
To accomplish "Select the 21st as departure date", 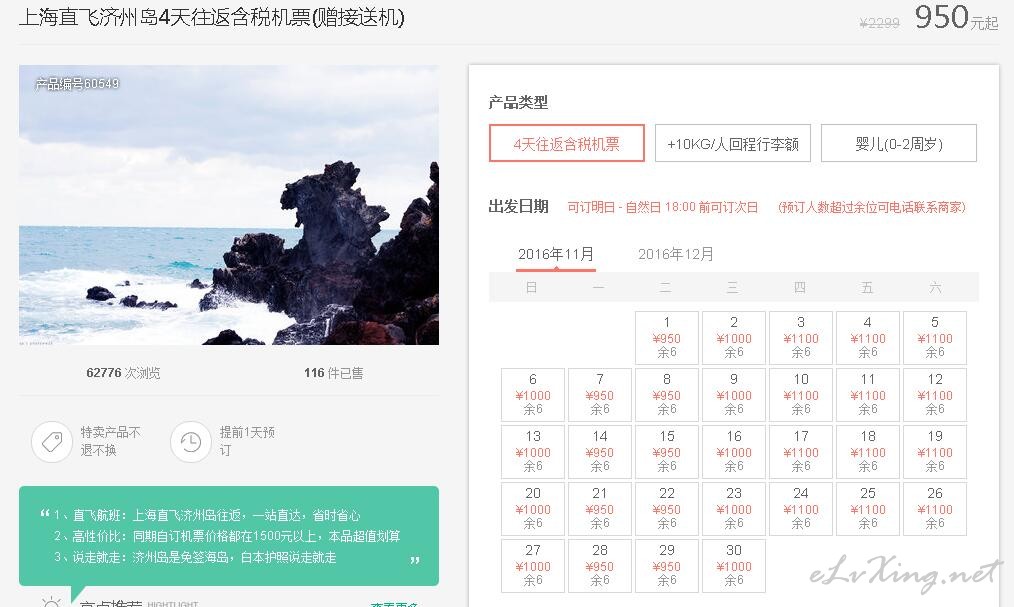I will tap(600, 508).
